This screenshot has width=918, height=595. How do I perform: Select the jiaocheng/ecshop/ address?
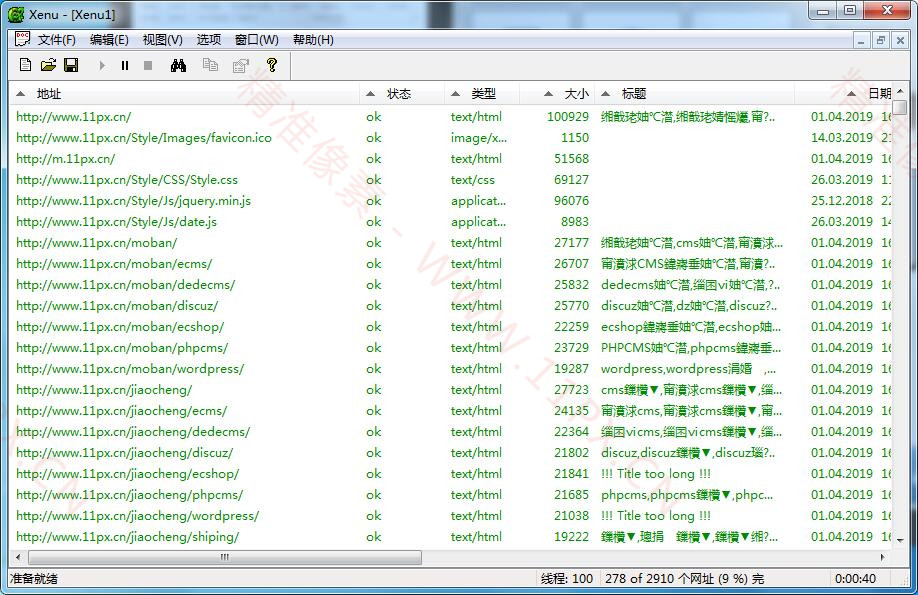[x=128, y=474]
